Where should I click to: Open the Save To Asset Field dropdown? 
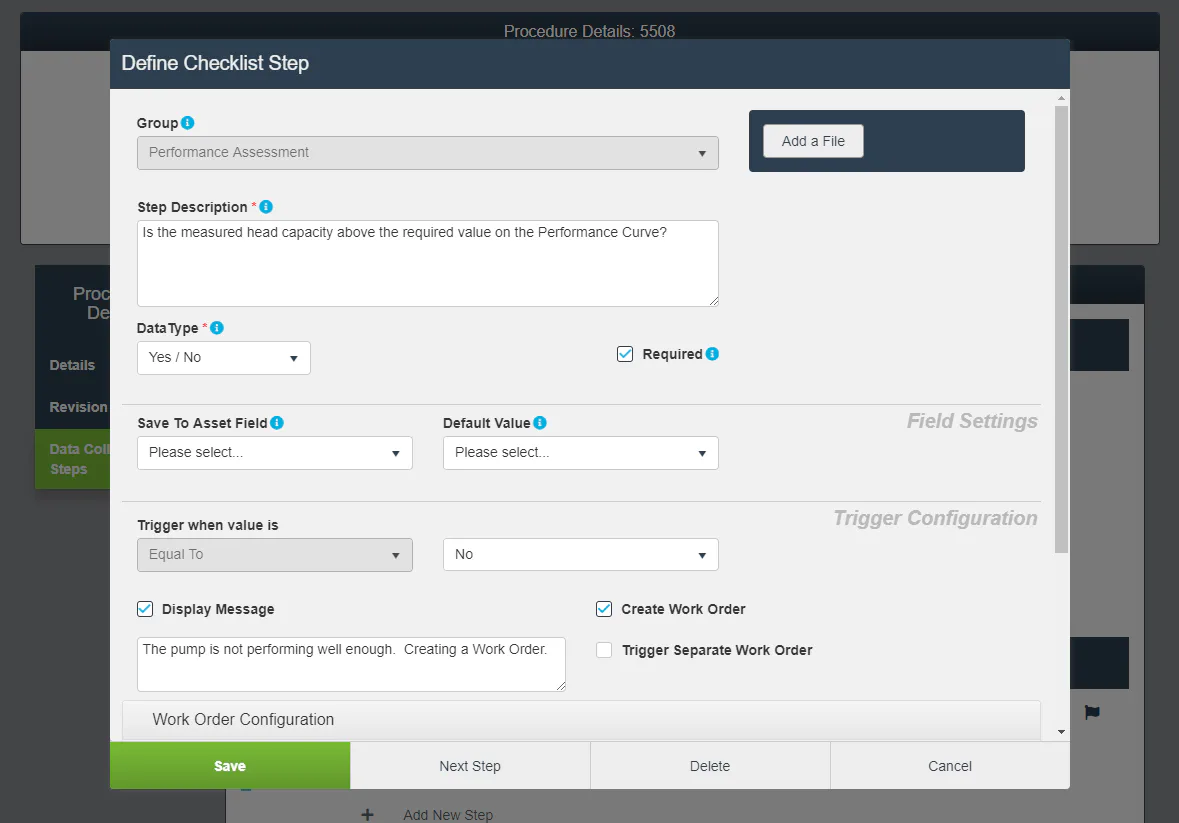275,453
